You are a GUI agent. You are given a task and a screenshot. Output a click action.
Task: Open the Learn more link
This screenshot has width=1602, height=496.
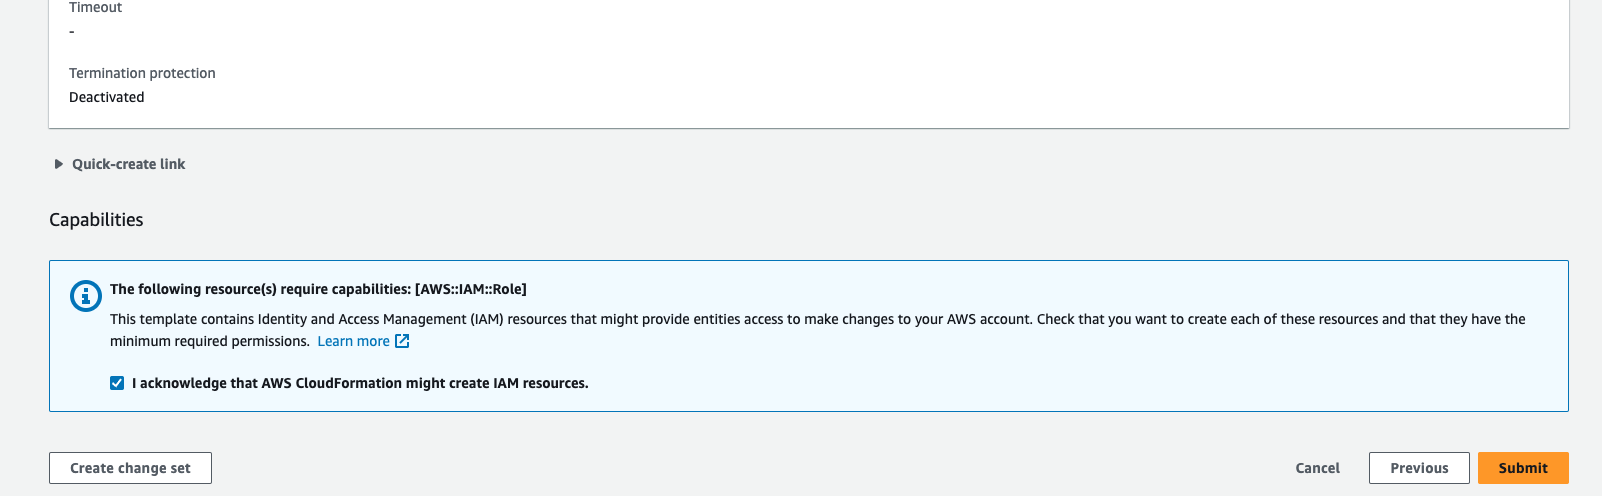coord(353,341)
